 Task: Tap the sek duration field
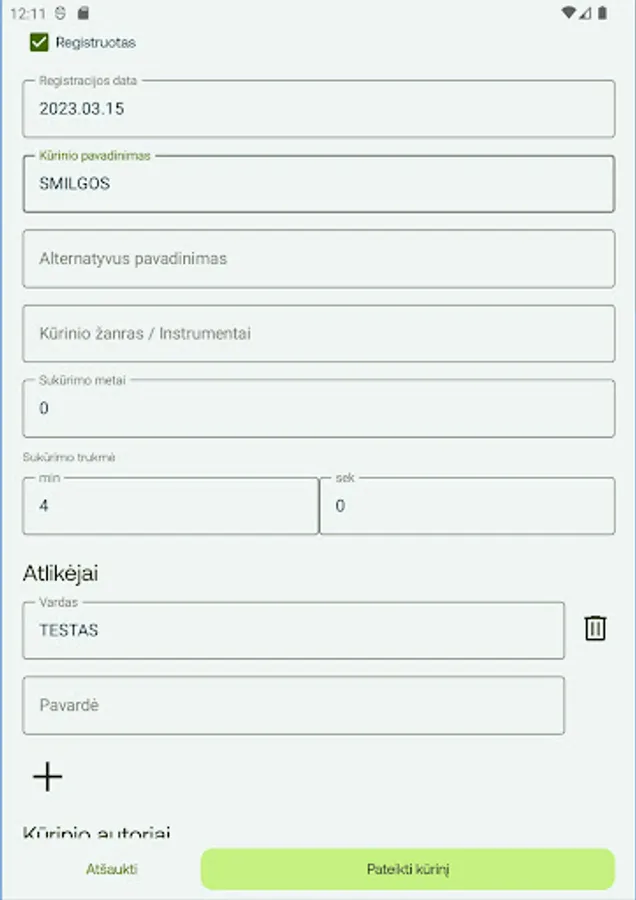[467, 506]
